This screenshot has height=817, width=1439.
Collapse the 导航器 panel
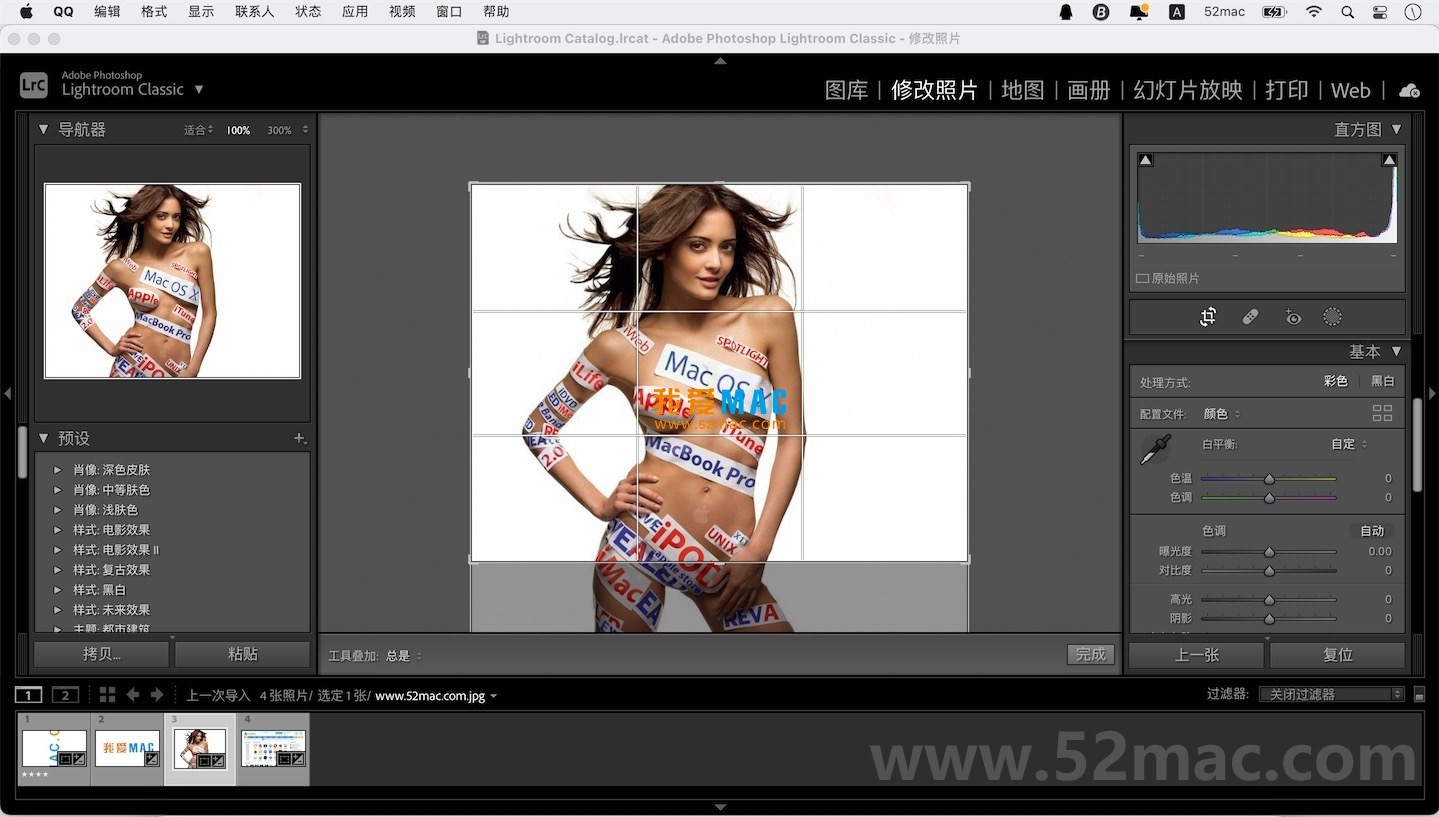point(43,129)
